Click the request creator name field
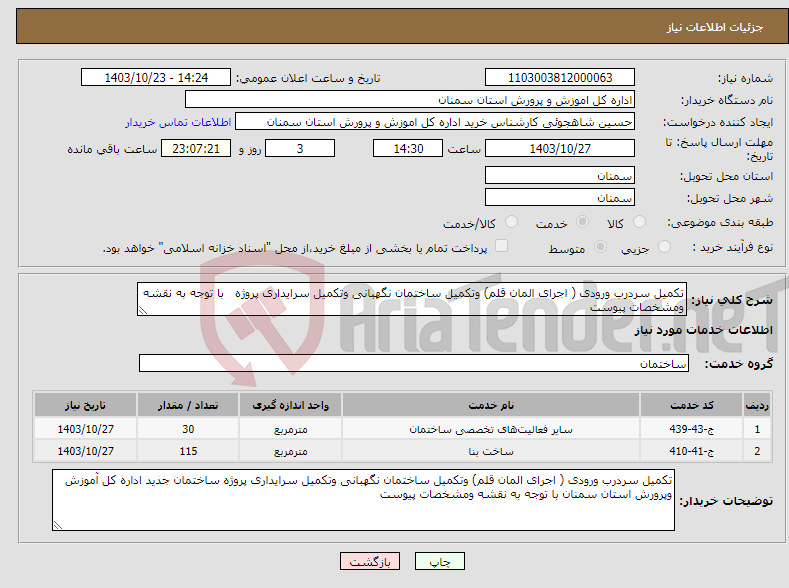Screen dimensions: 789x588 (x=435, y=122)
